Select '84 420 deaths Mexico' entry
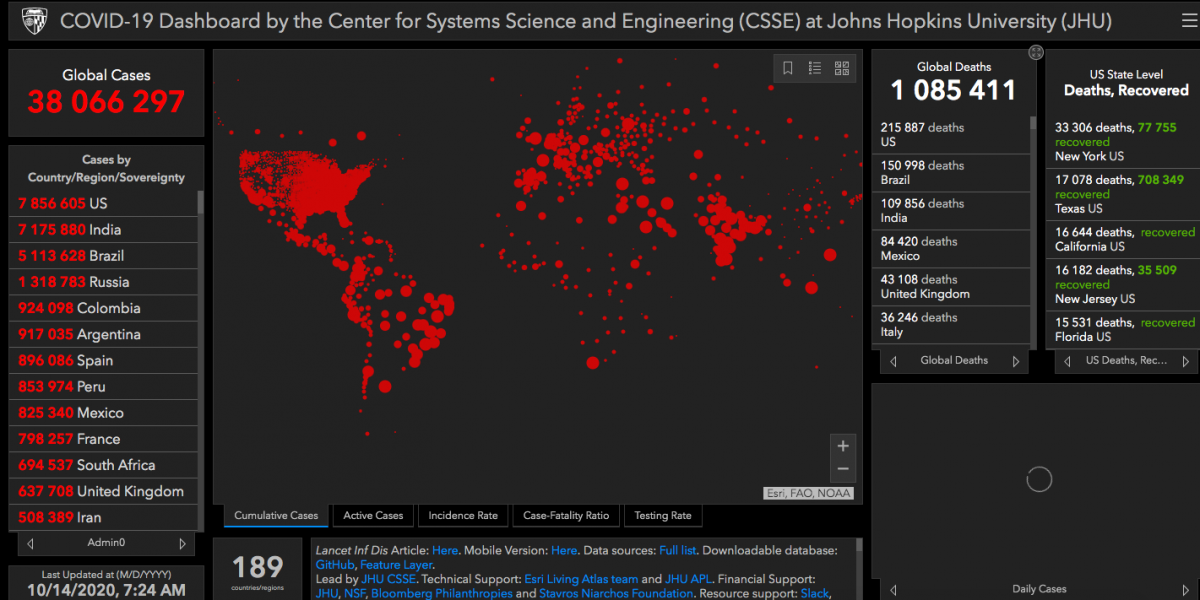The height and width of the screenshot is (600, 1200). (952, 249)
